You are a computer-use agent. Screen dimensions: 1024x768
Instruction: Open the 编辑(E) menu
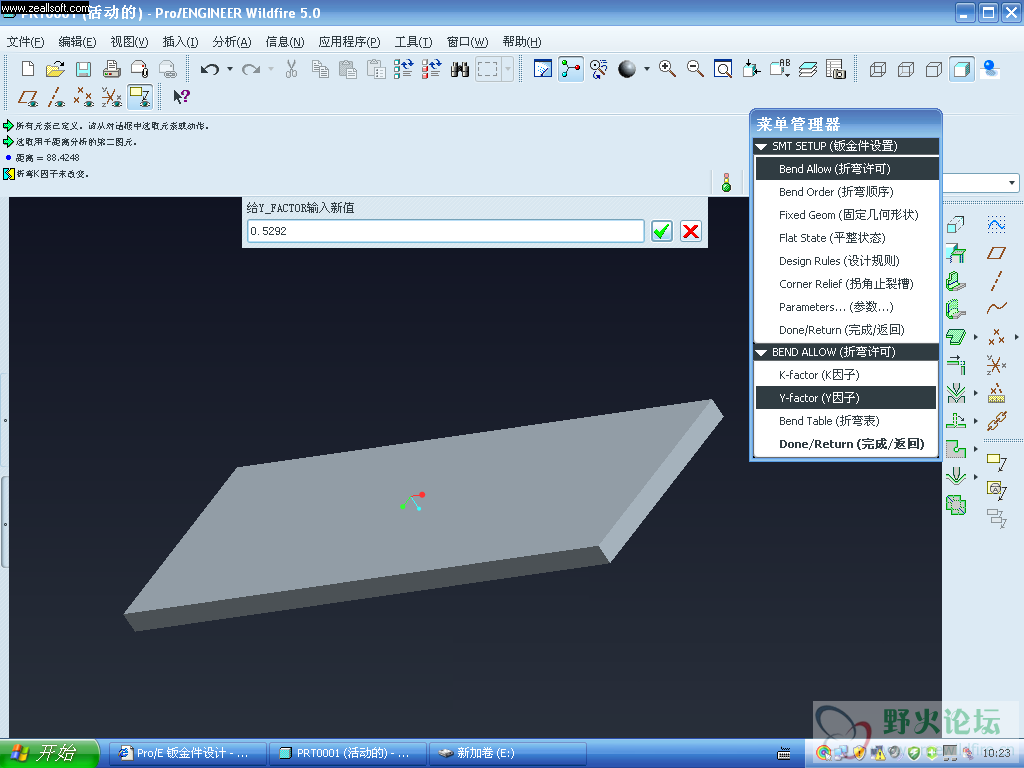pyautogui.click(x=77, y=42)
